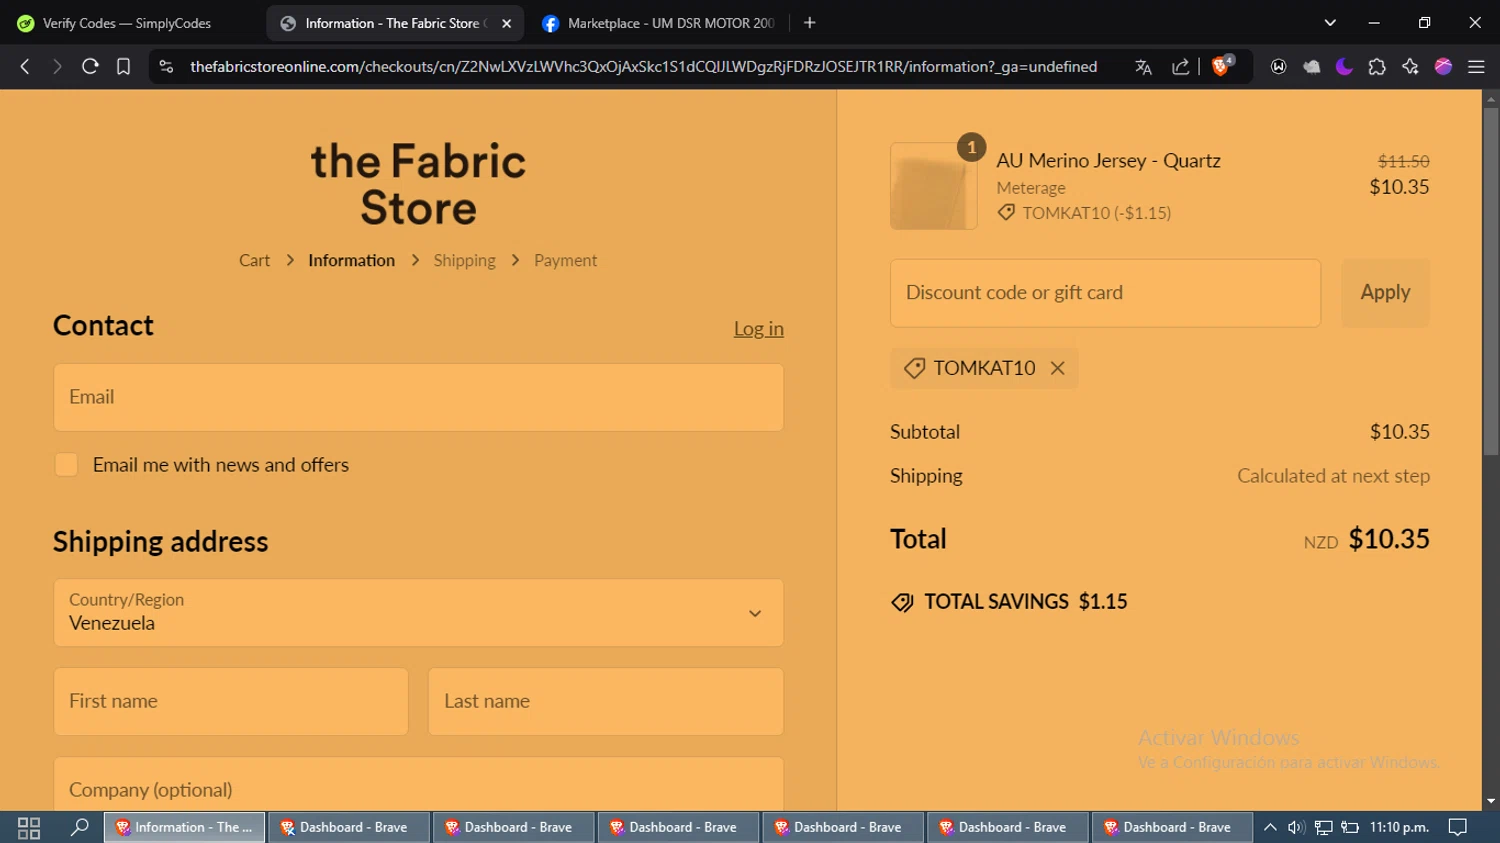Click the First name field
Screen dimensions: 1500x843
231,701
